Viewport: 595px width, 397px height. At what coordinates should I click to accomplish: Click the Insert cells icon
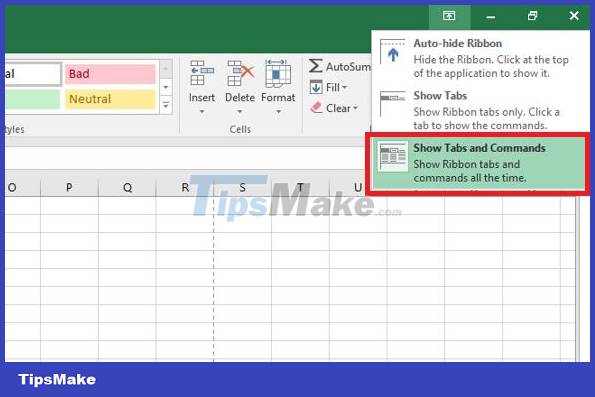202,73
